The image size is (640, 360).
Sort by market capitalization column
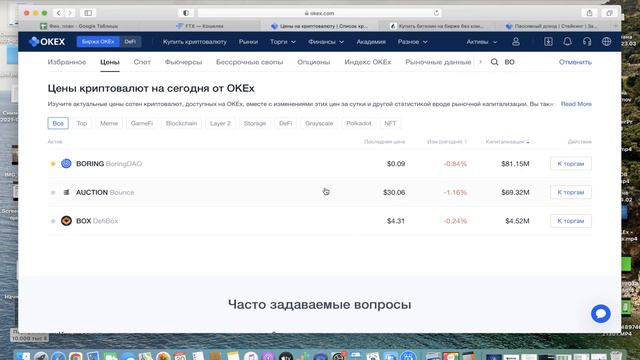click(x=507, y=142)
